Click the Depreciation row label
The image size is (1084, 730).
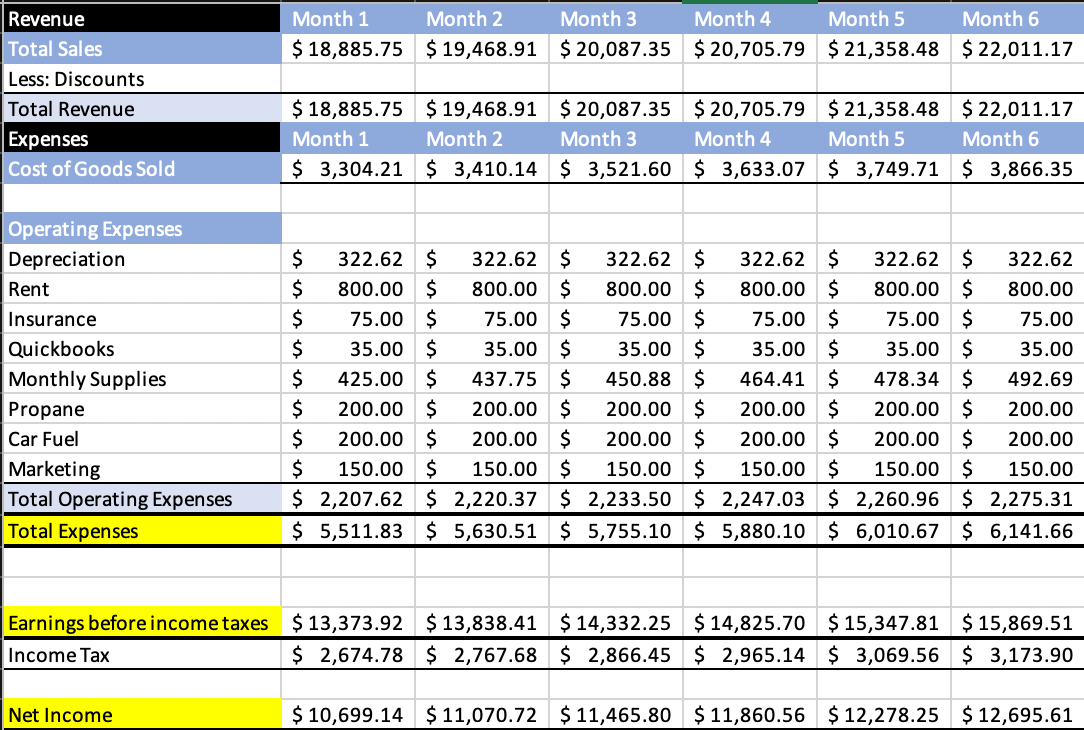pos(142,259)
